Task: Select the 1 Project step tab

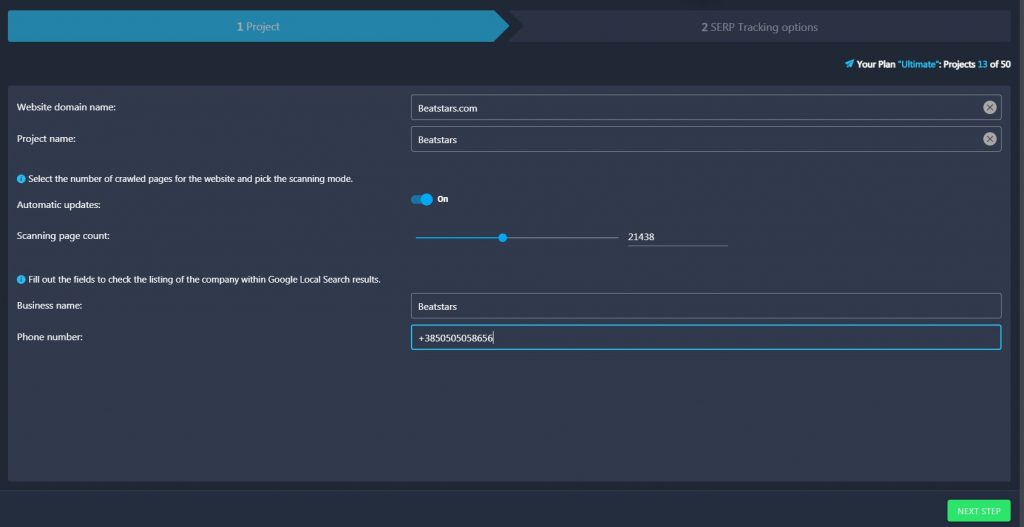Action: 258,27
